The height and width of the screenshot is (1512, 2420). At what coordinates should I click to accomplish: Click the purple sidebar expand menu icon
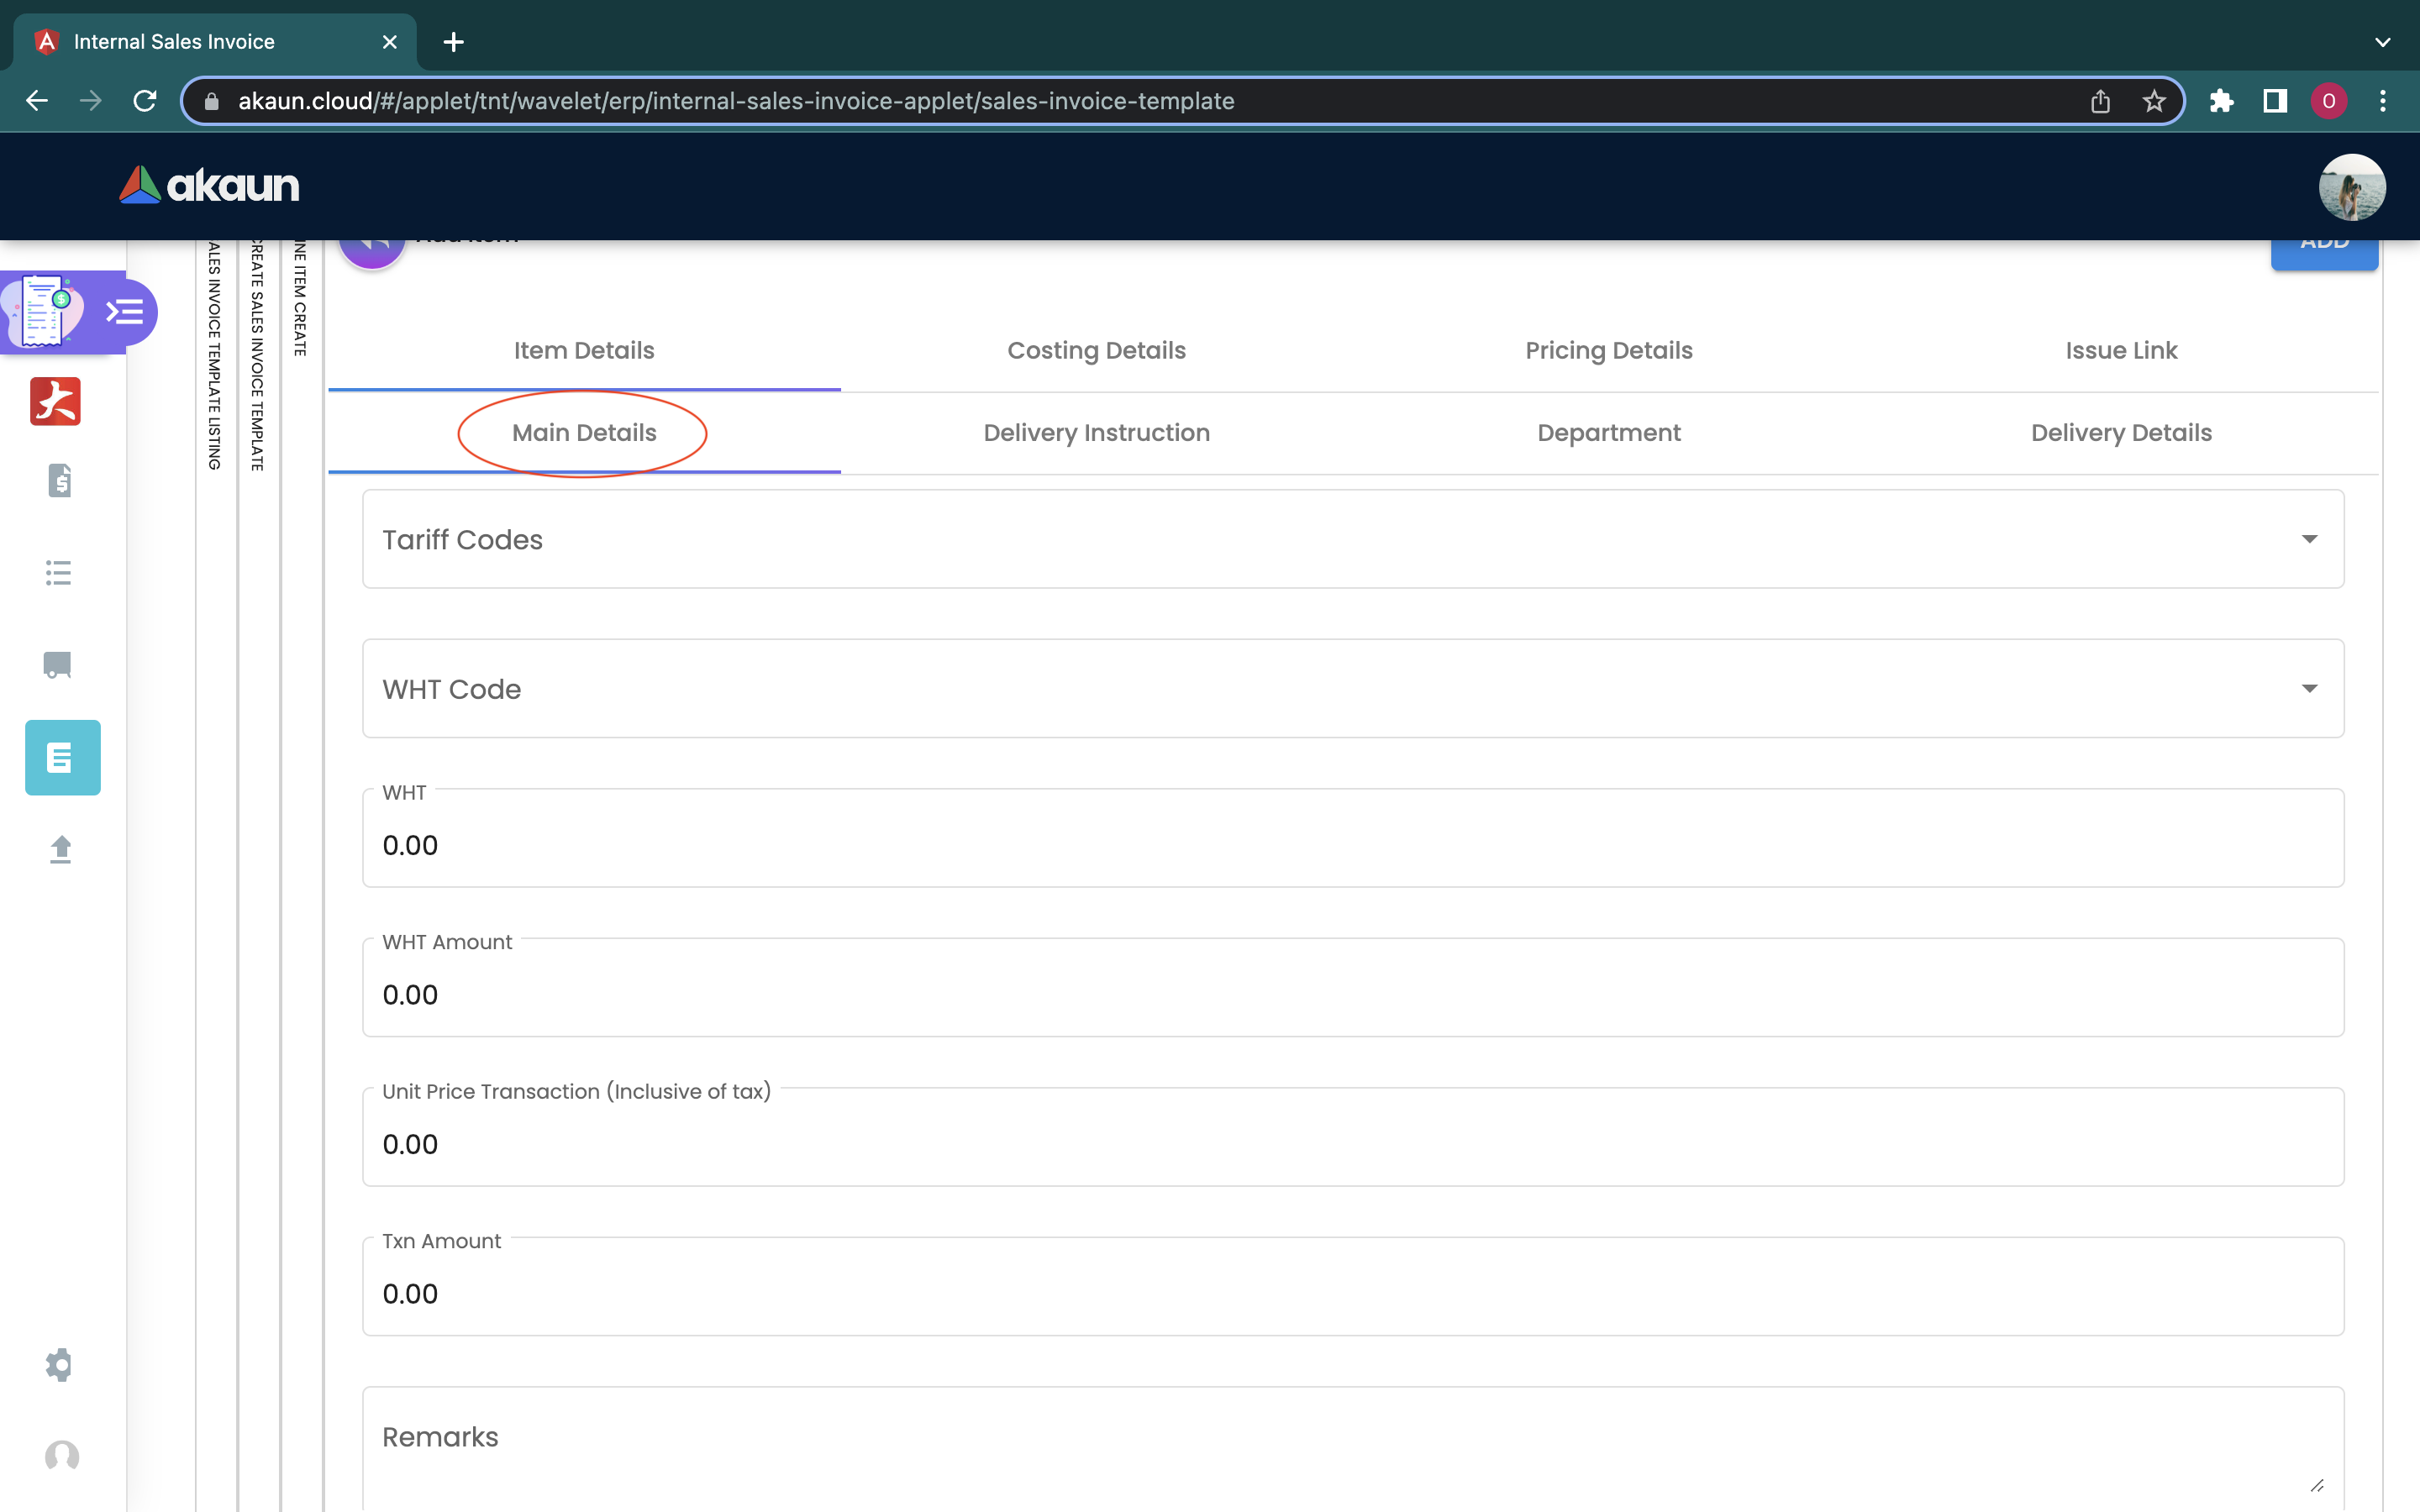coord(125,312)
